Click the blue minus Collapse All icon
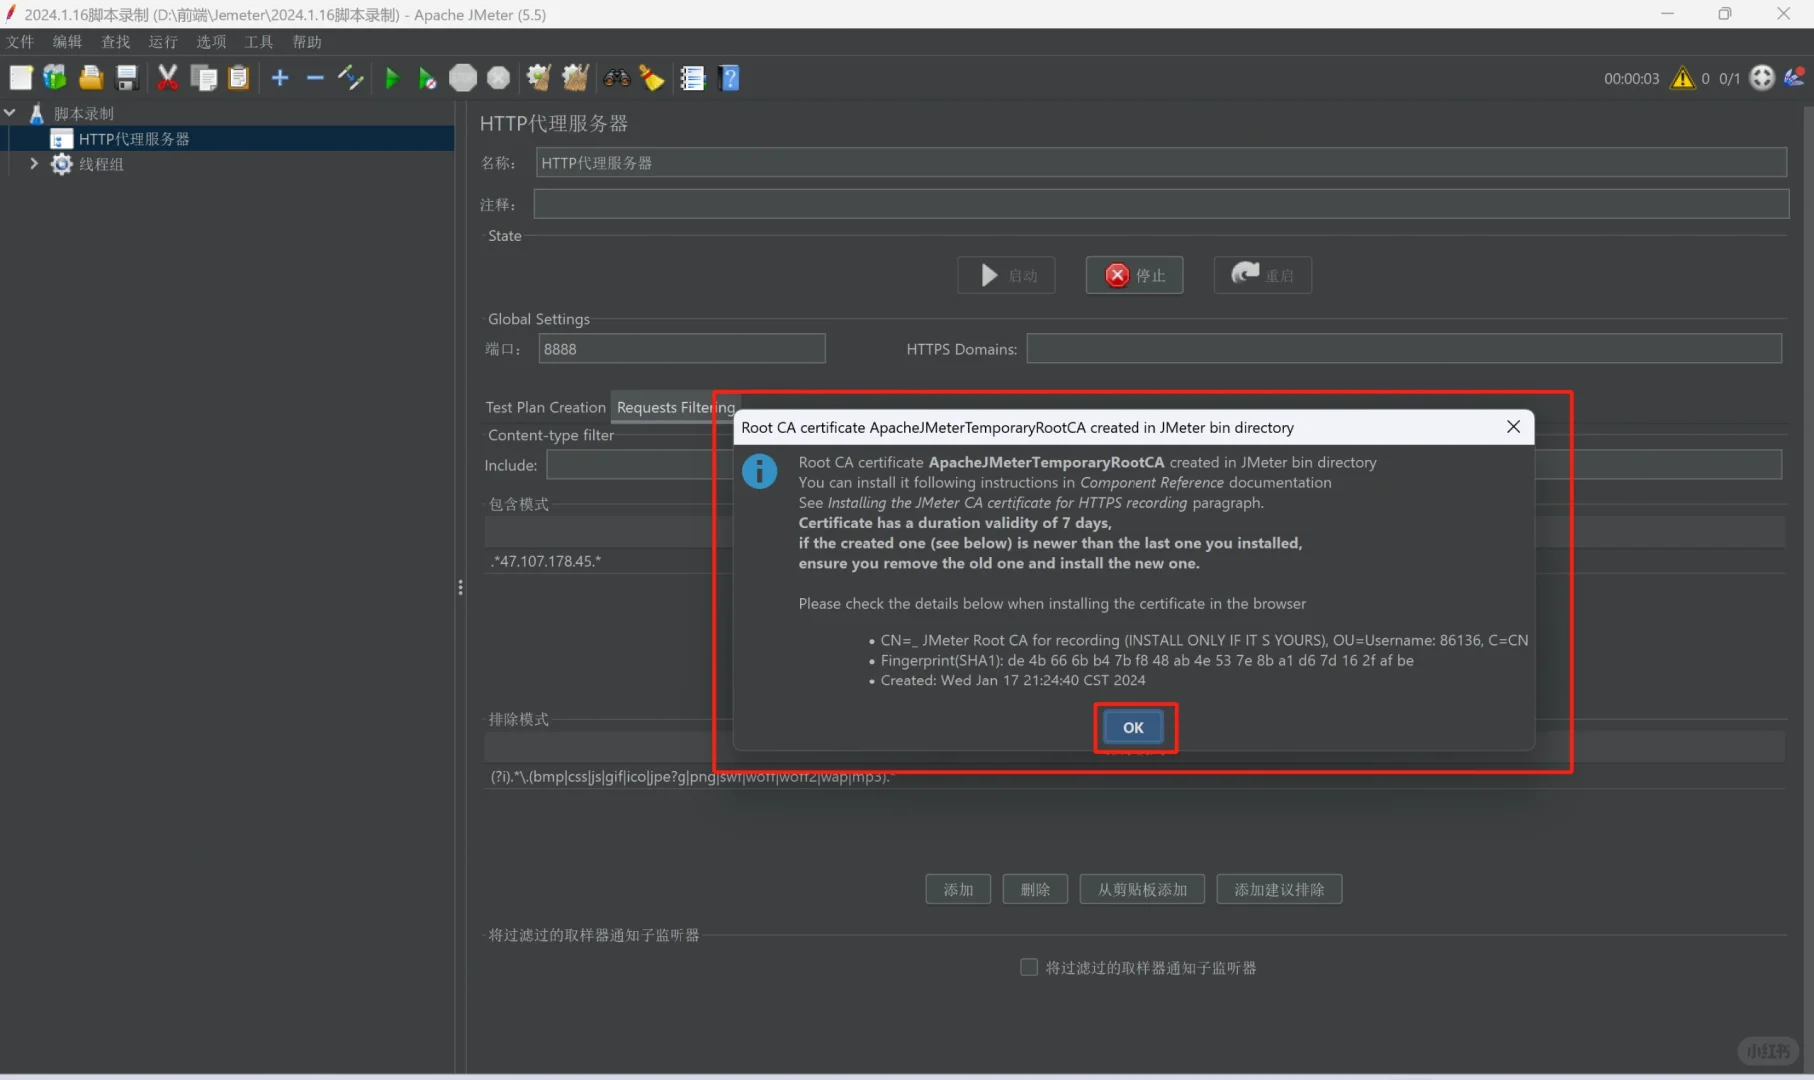1814x1080 pixels. pyautogui.click(x=315, y=78)
